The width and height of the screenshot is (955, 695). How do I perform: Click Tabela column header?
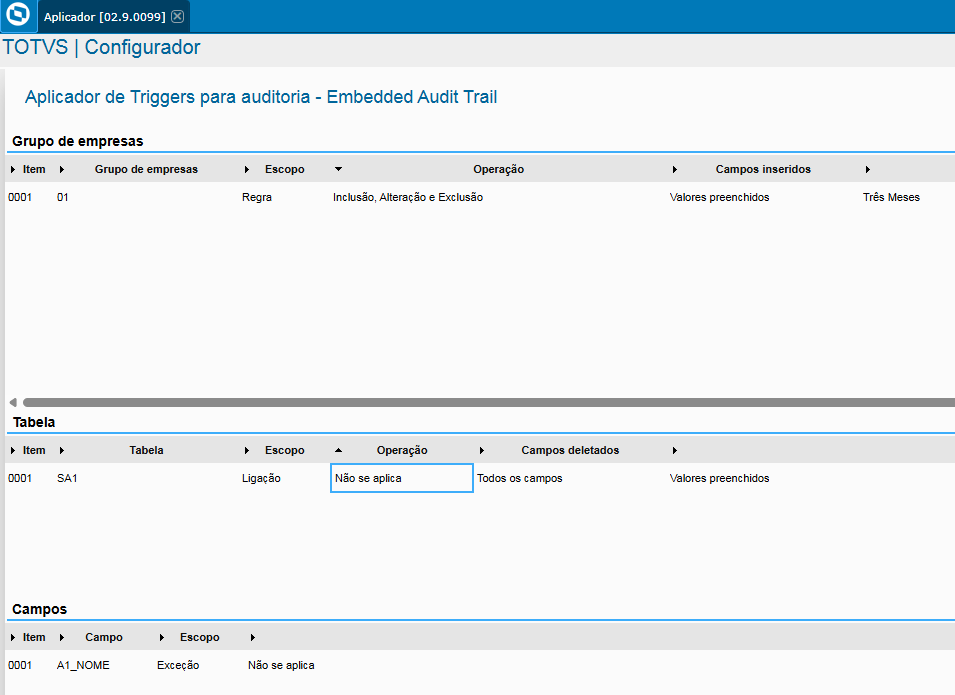point(146,450)
